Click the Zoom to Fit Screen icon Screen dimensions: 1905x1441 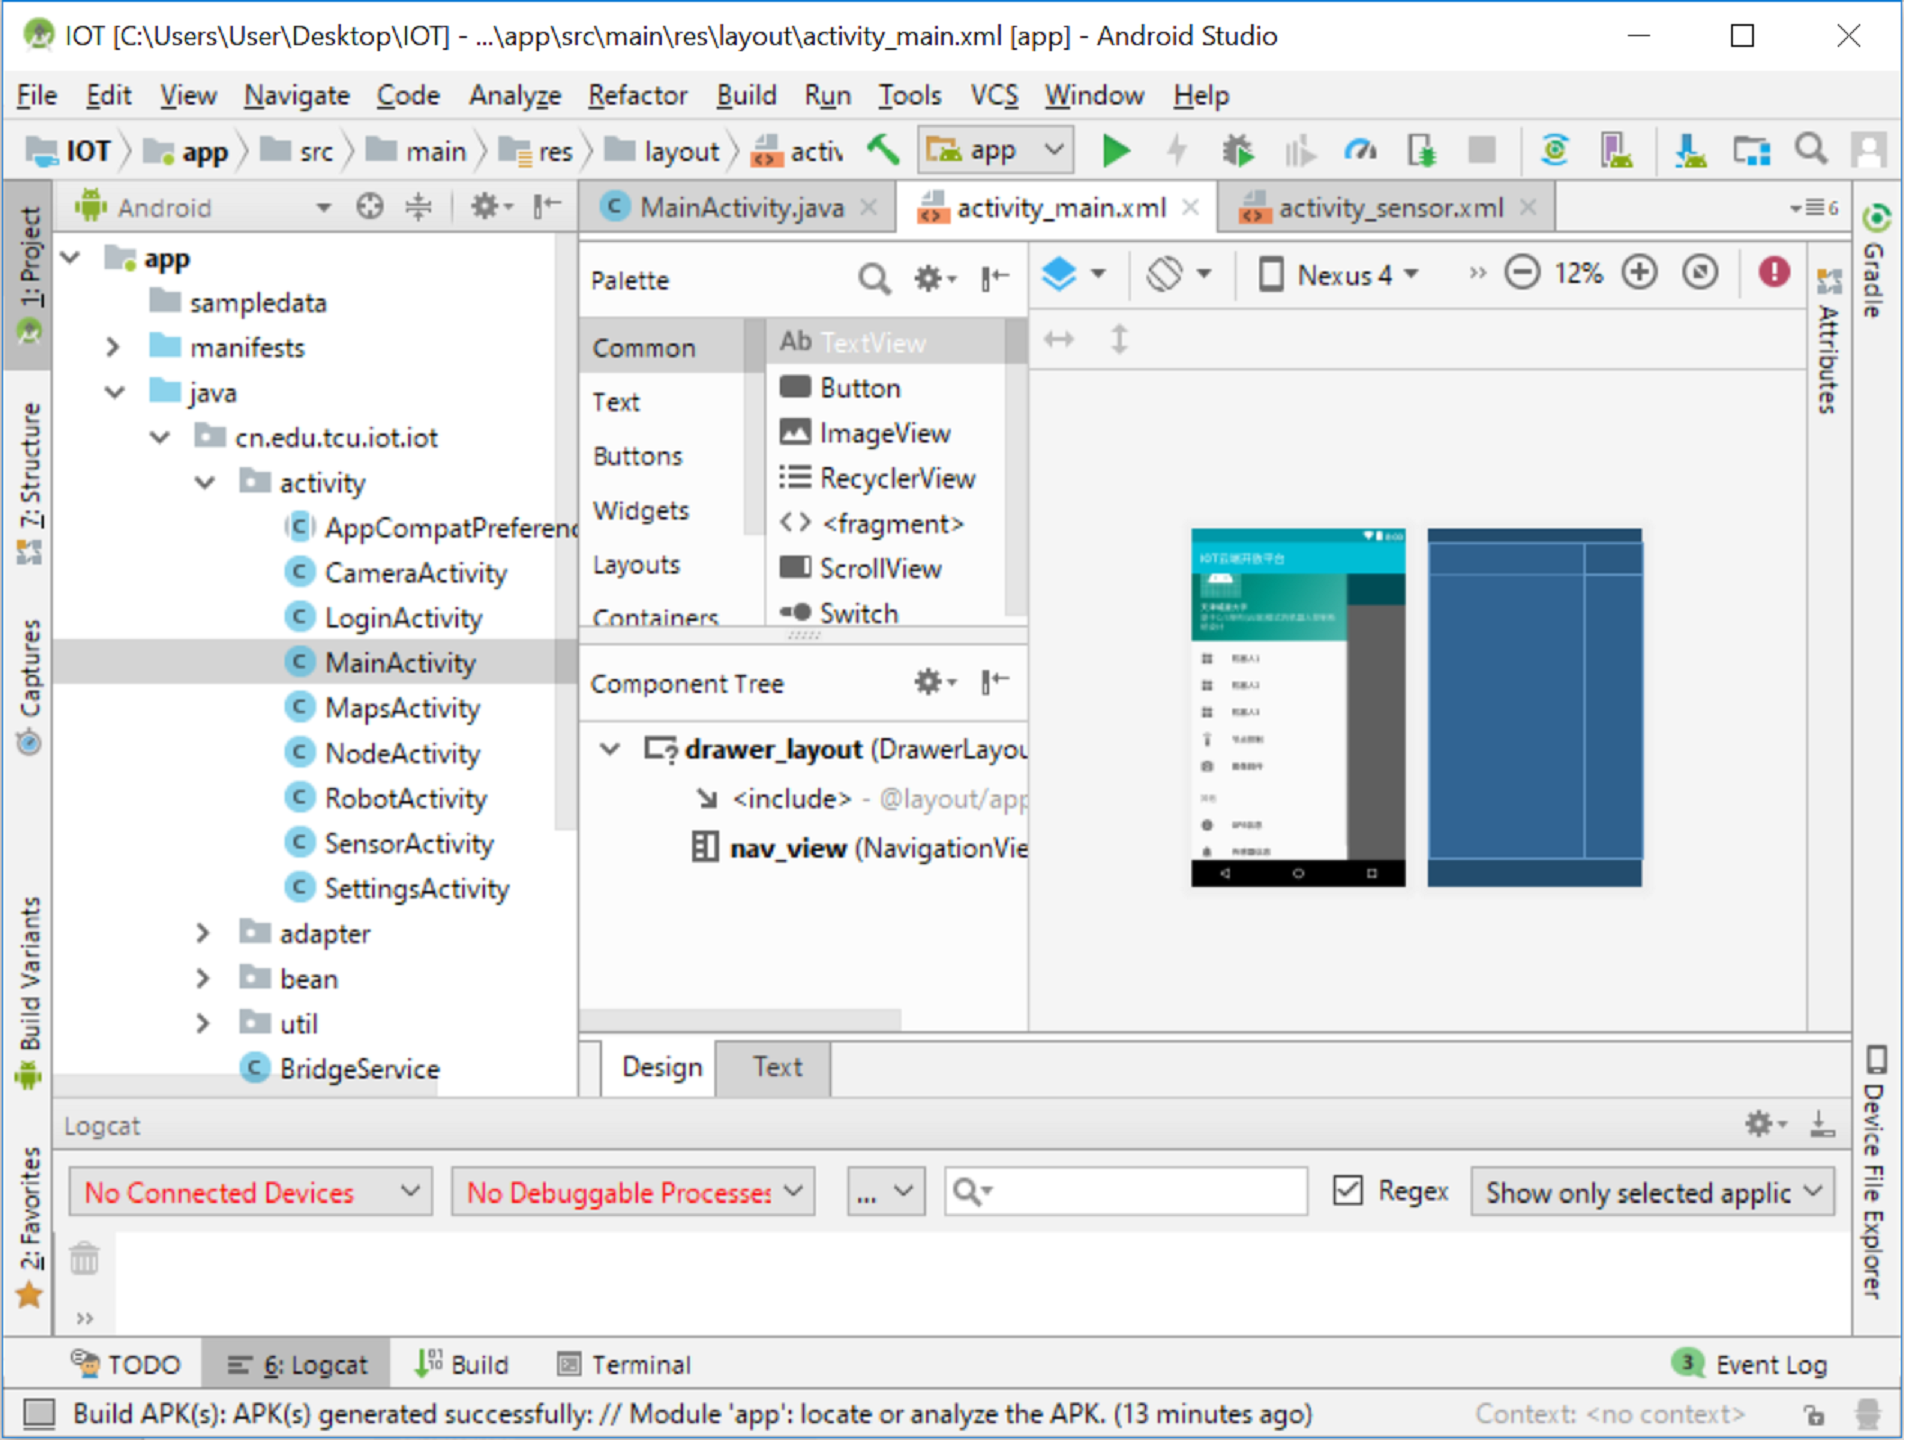(x=1700, y=272)
